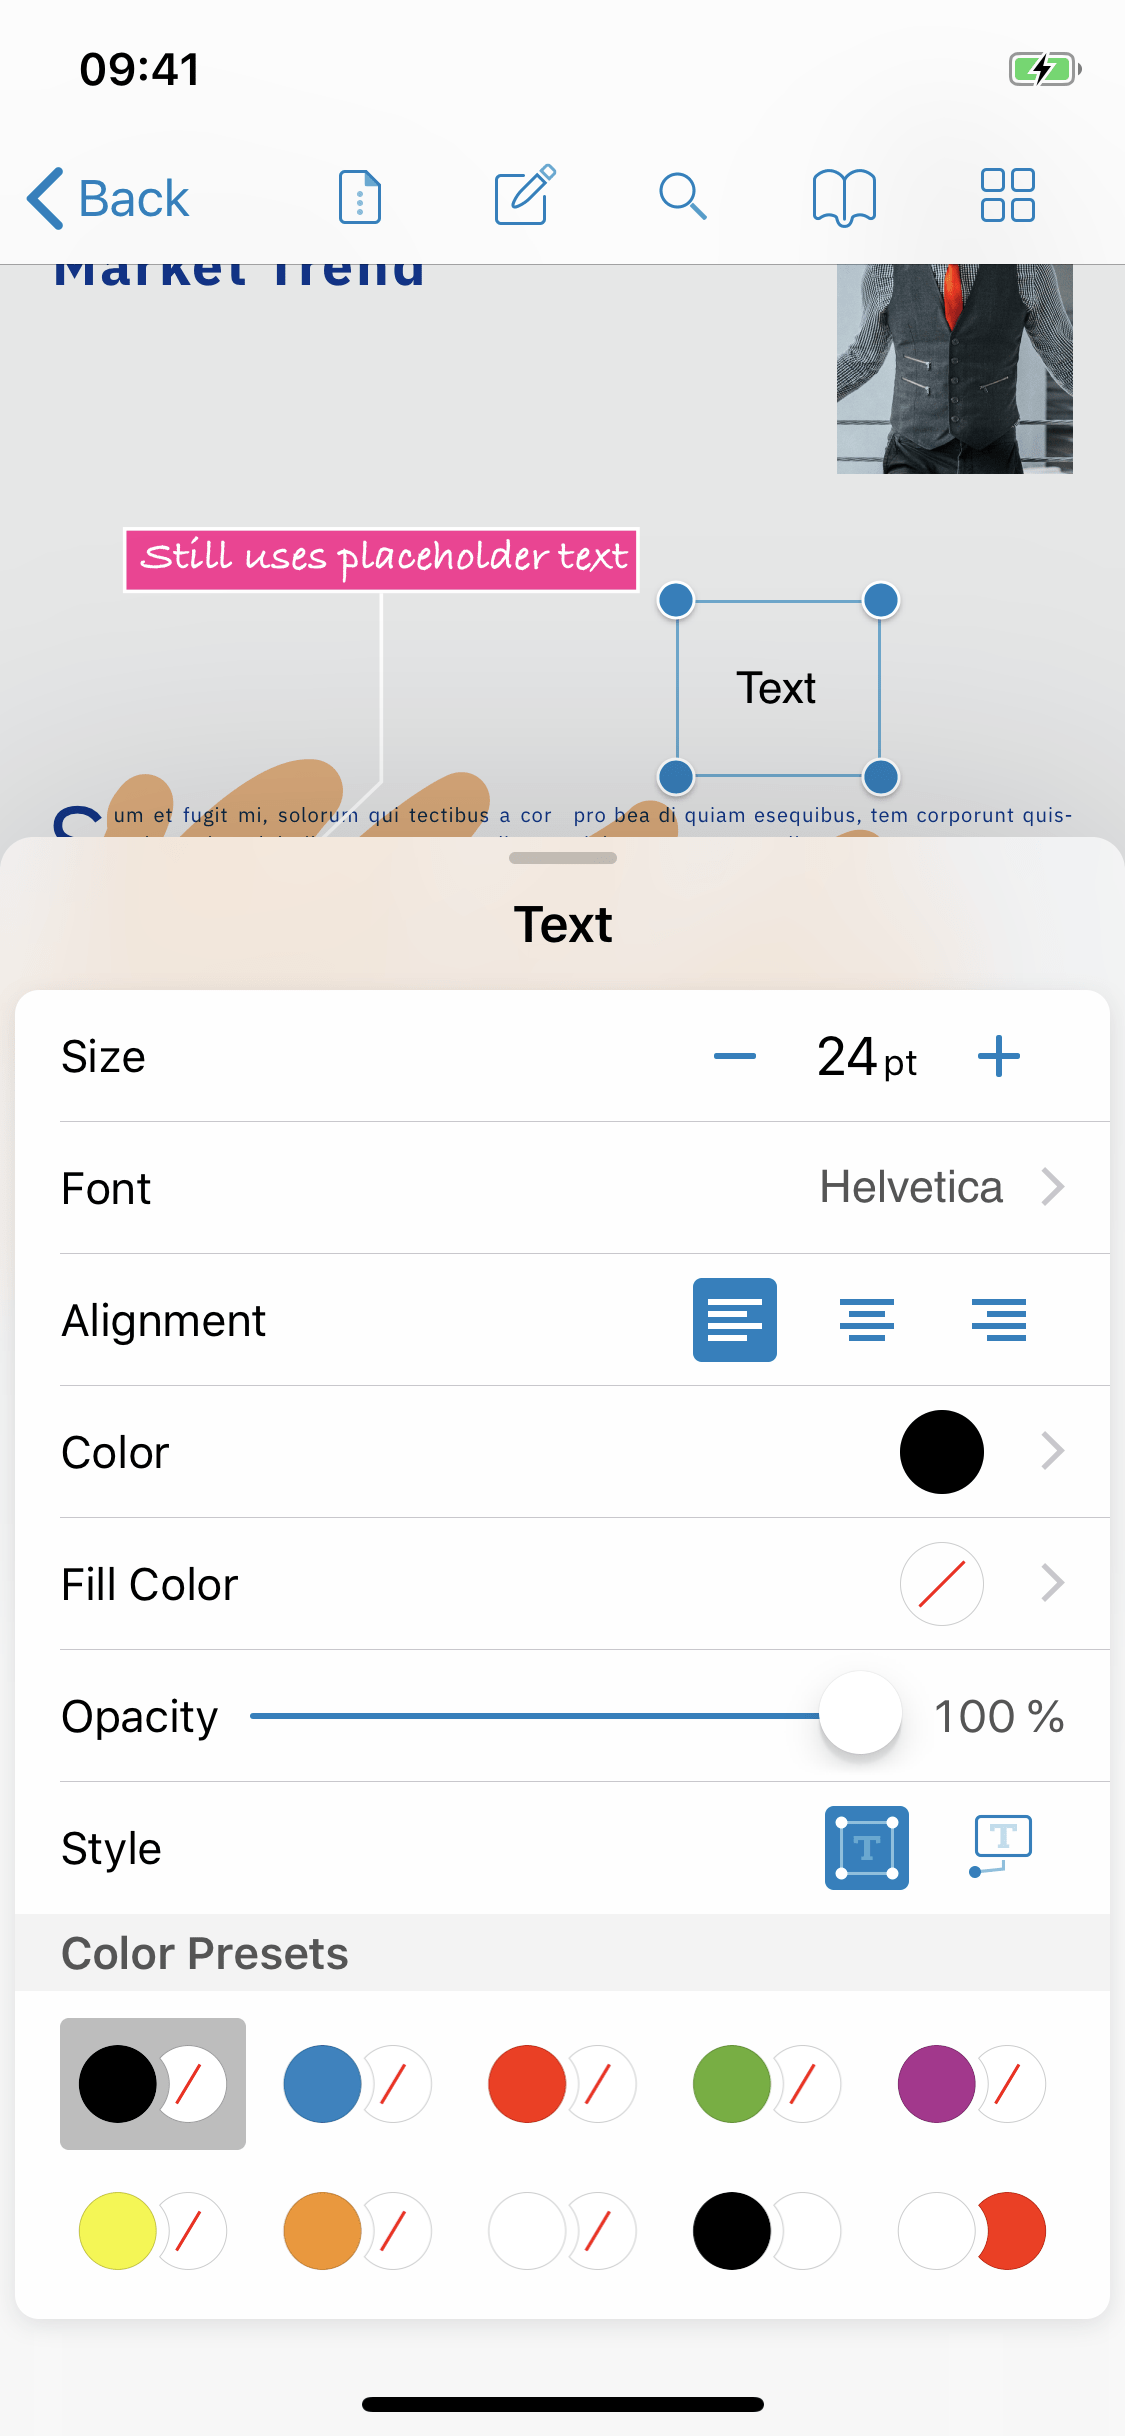Click the Opacity slider handle
This screenshot has width=1125, height=2436.
(x=860, y=1714)
